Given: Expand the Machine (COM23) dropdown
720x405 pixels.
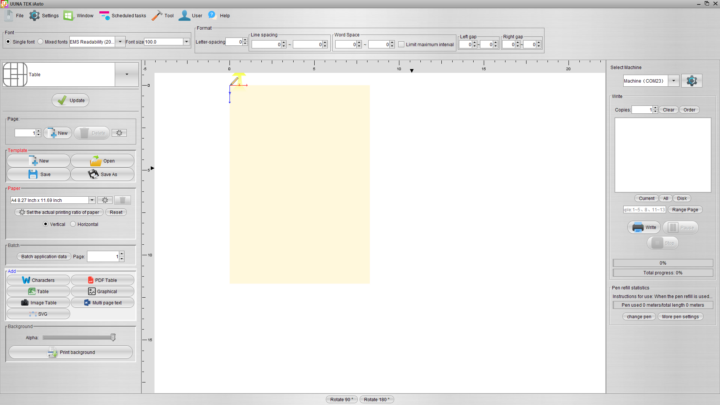Looking at the screenshot, I should pyautogui.click(x=673, y=81).
